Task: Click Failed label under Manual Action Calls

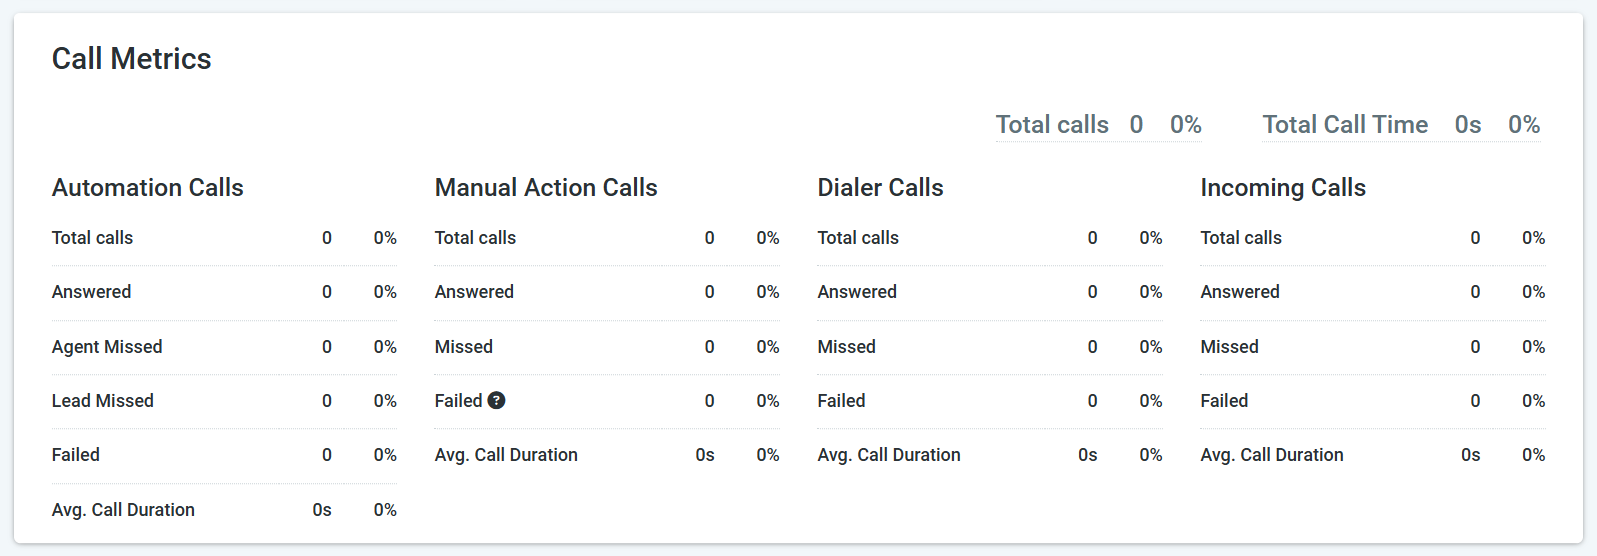Action: click(458, 401)
